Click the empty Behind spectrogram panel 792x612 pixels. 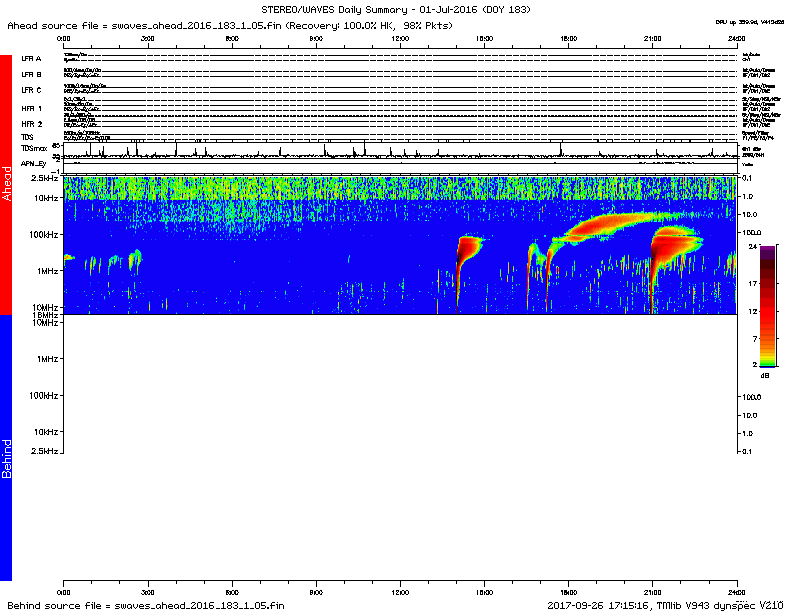coord(400,448)
